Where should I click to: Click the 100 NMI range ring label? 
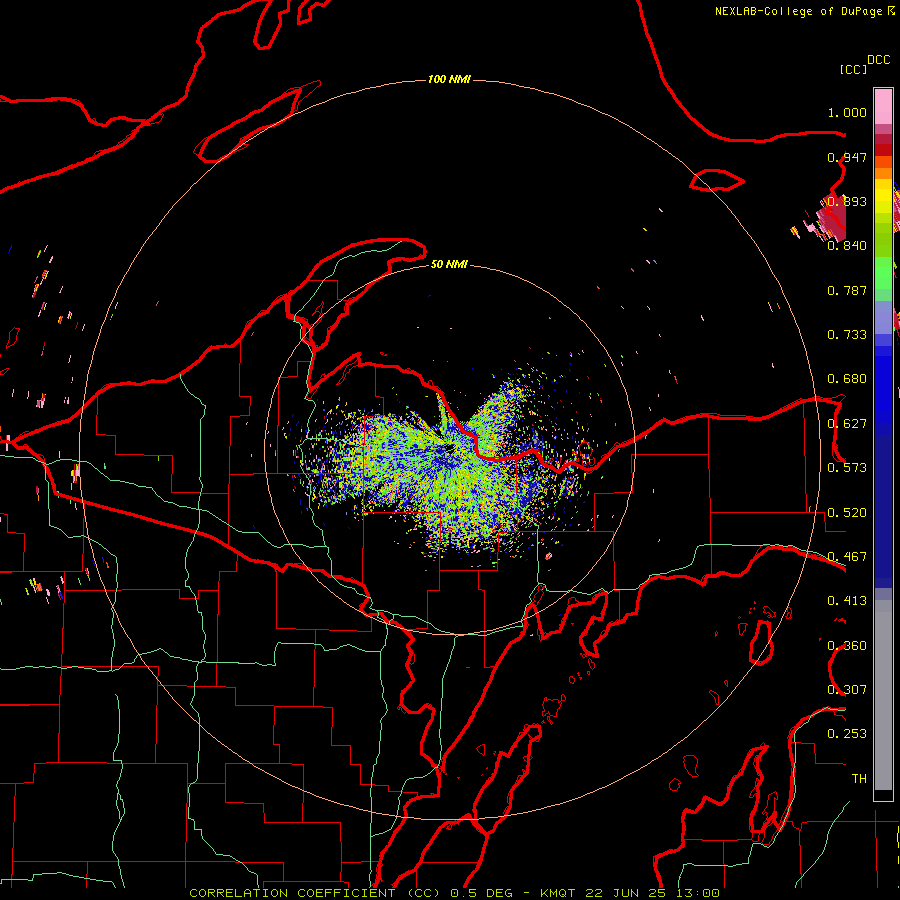449,79
